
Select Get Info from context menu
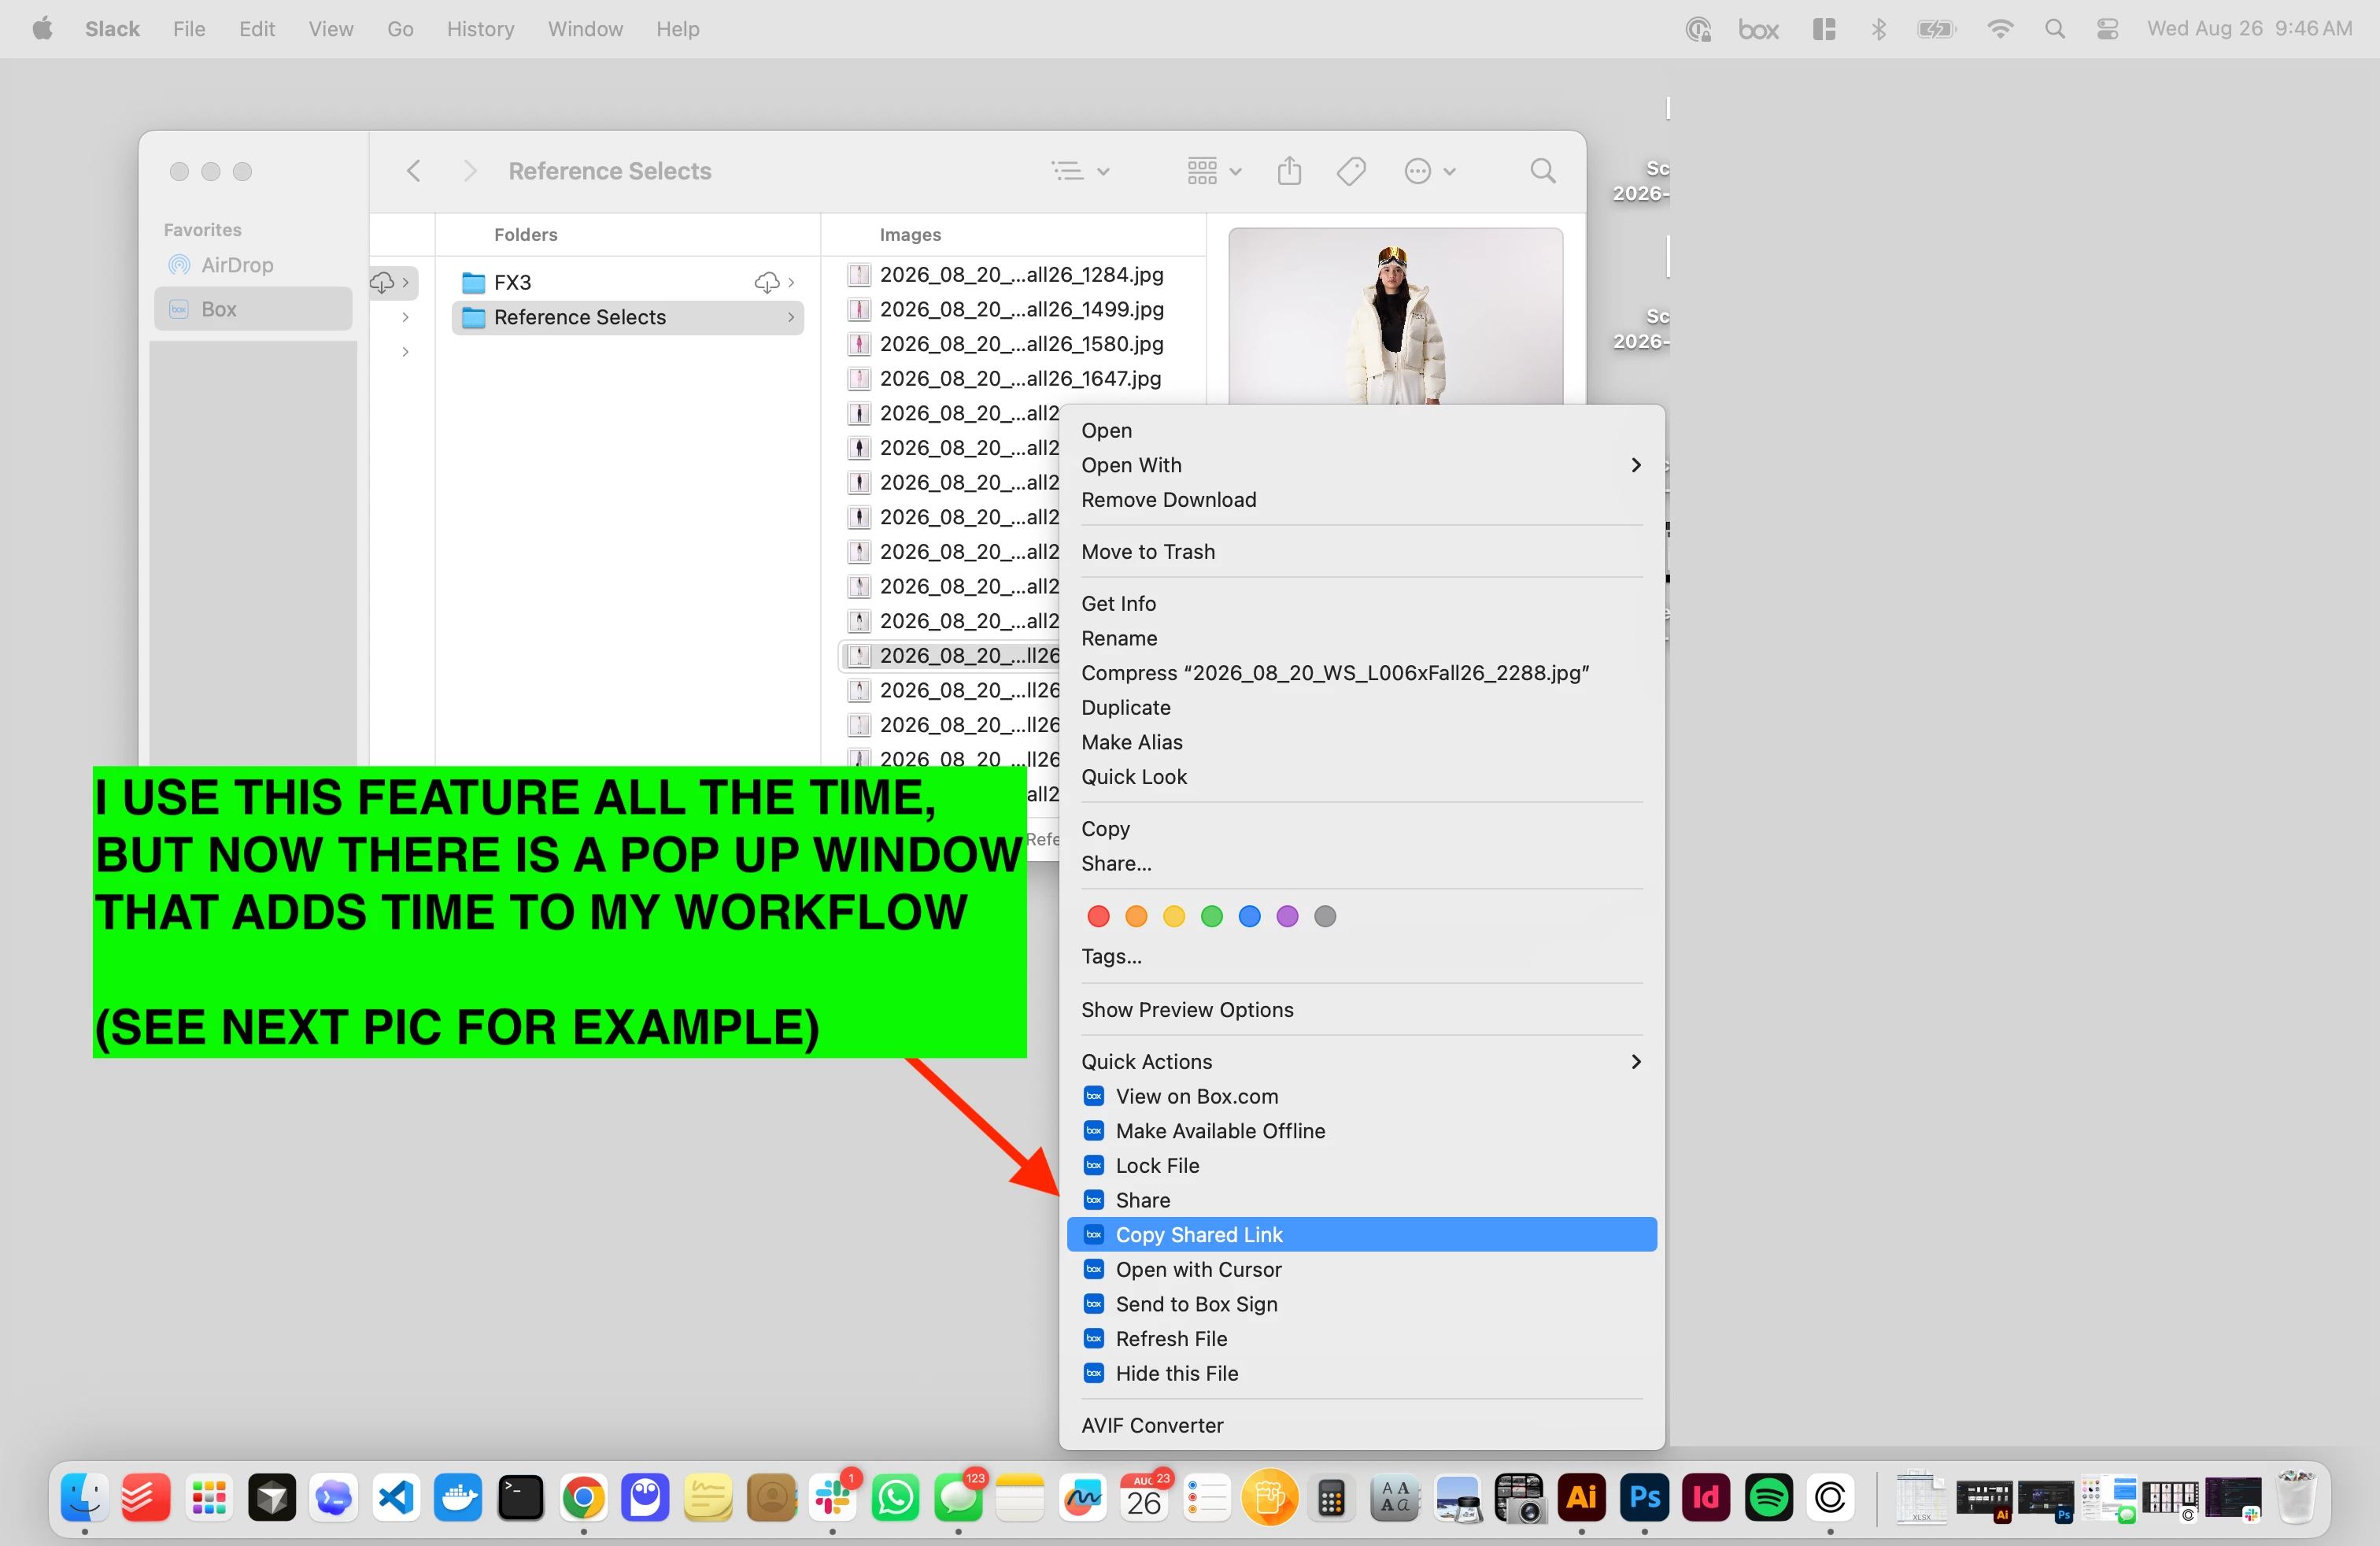pyautogui.click(x=1362, y=603)
